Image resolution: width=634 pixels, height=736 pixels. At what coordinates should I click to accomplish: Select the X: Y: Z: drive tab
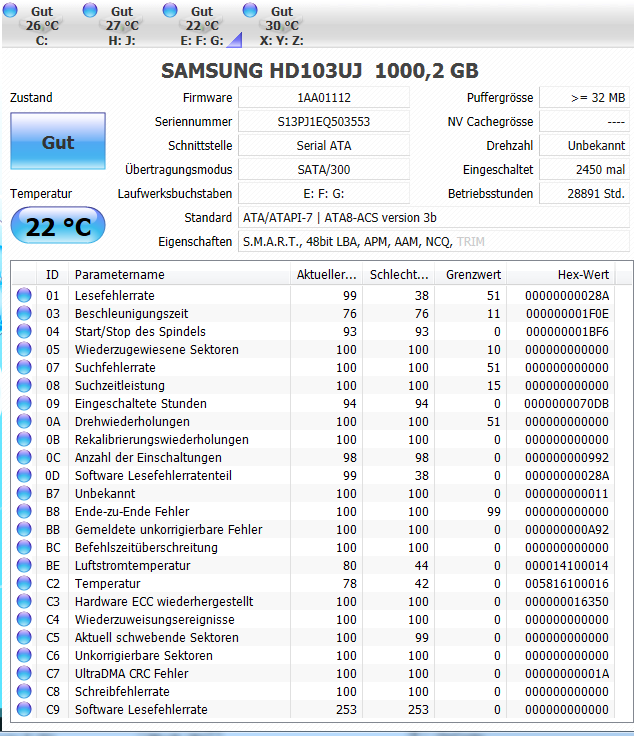click(x=282, y=25)
